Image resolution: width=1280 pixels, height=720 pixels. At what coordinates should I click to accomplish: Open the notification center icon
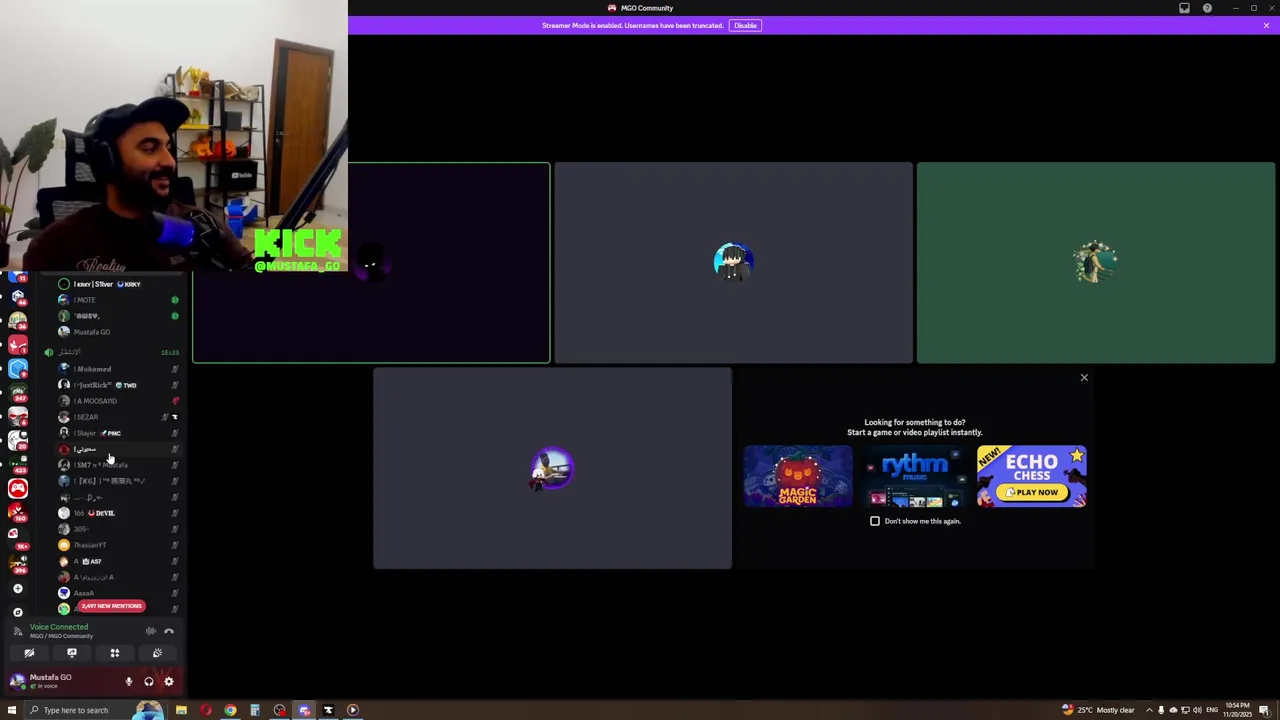(1267, 710)
